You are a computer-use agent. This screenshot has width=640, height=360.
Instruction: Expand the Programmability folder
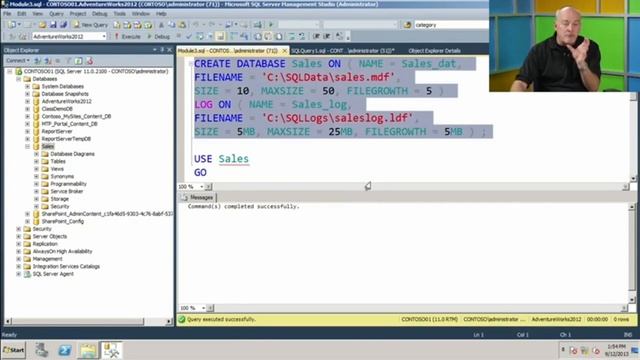coord(36,184)
